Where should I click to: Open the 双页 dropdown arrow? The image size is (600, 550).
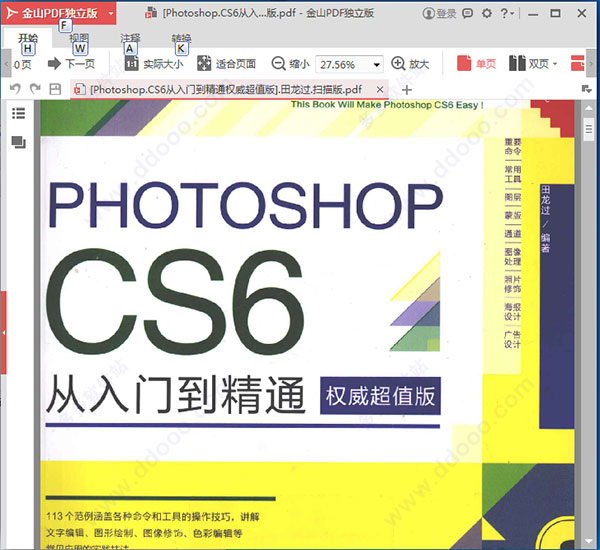tap(555, 64)
